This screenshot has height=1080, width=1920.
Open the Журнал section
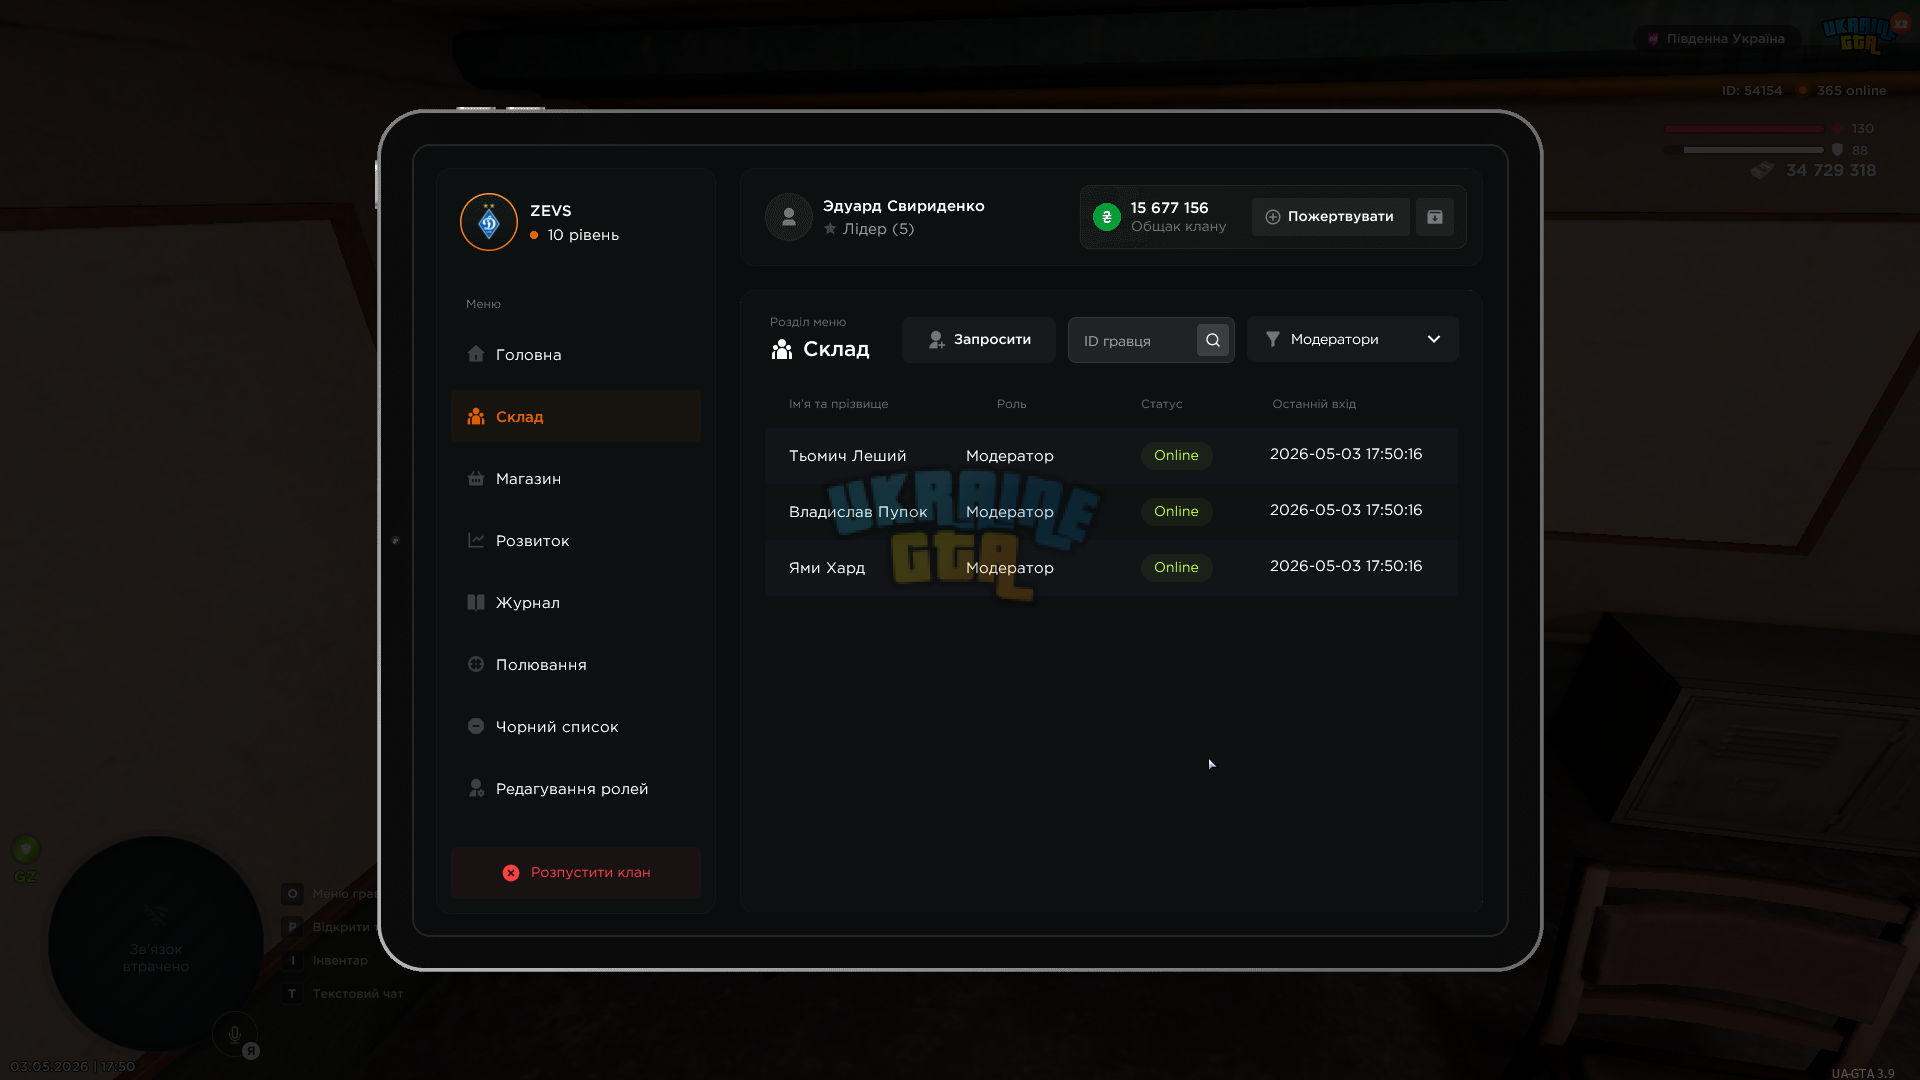tap(576, 603)
